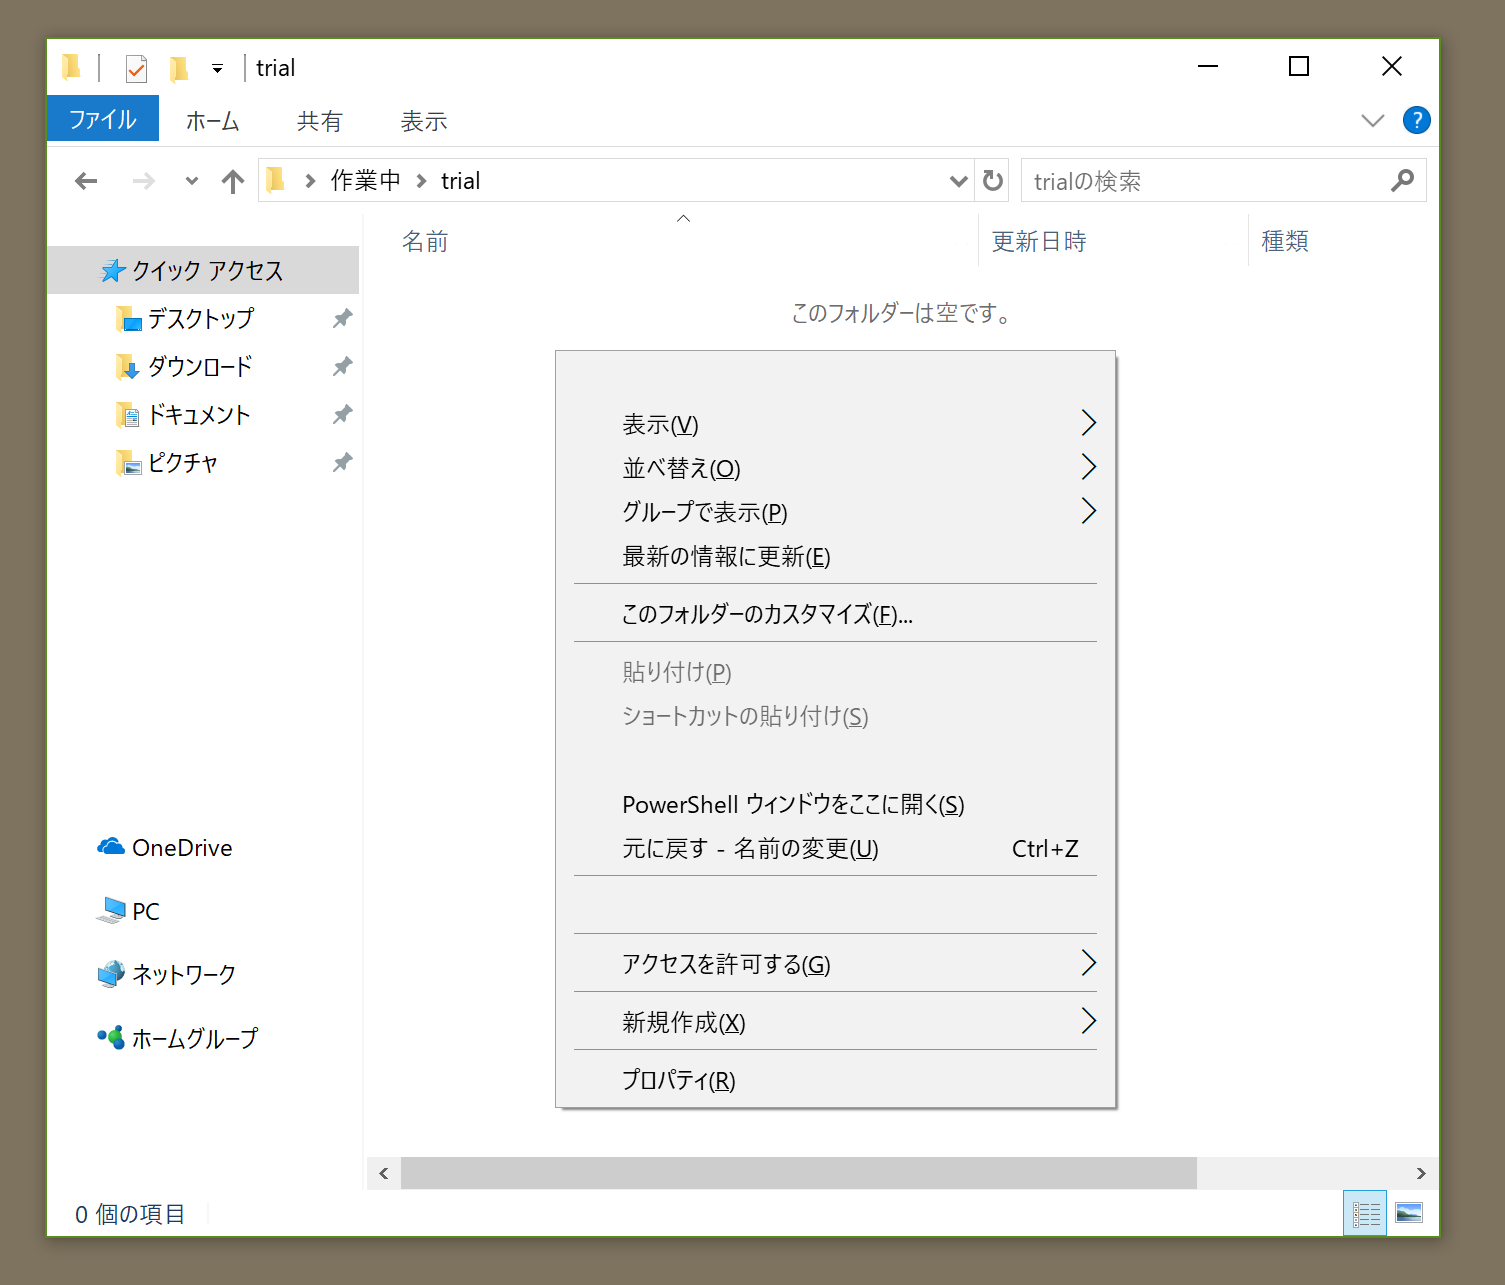
Task: Open Help with blue question mark icon
Action: (1416, 120)
